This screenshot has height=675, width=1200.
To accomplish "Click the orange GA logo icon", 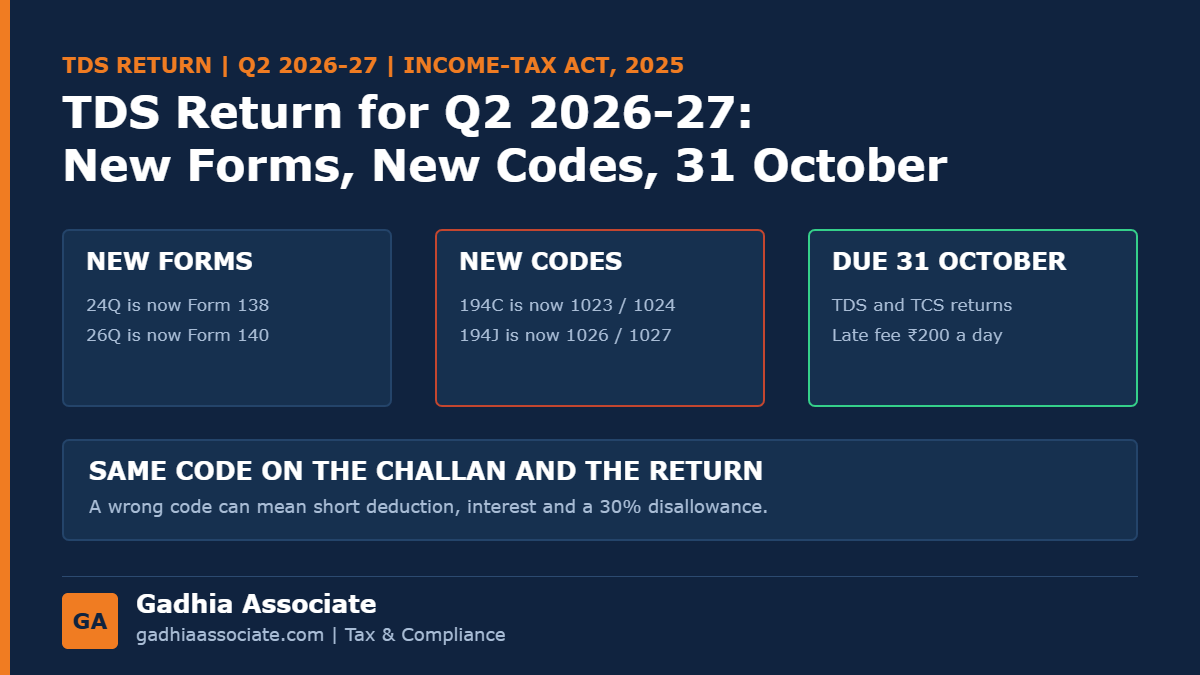I will point(90,621).
